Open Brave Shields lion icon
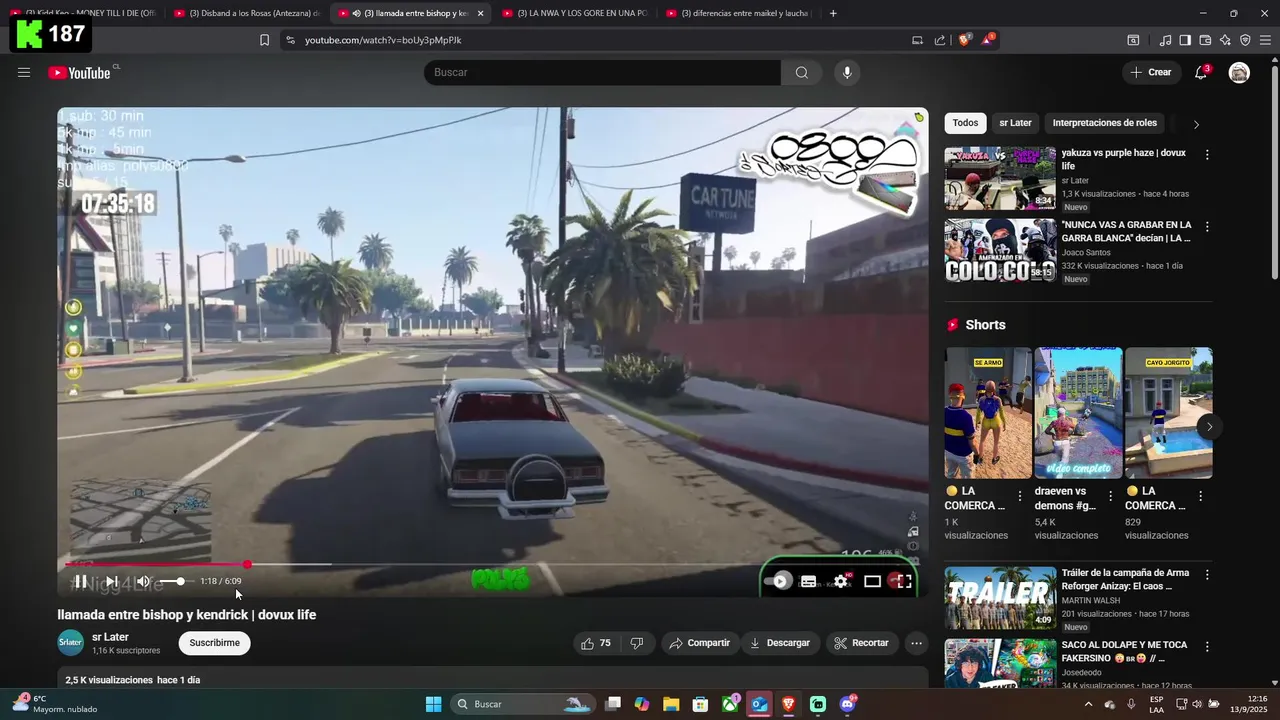 click(x=965, y=40)
